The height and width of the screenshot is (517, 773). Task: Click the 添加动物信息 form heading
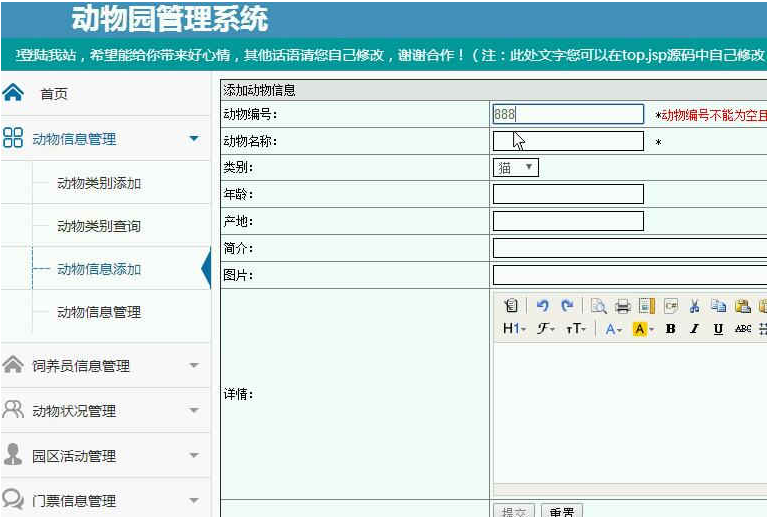click(259, 90)
